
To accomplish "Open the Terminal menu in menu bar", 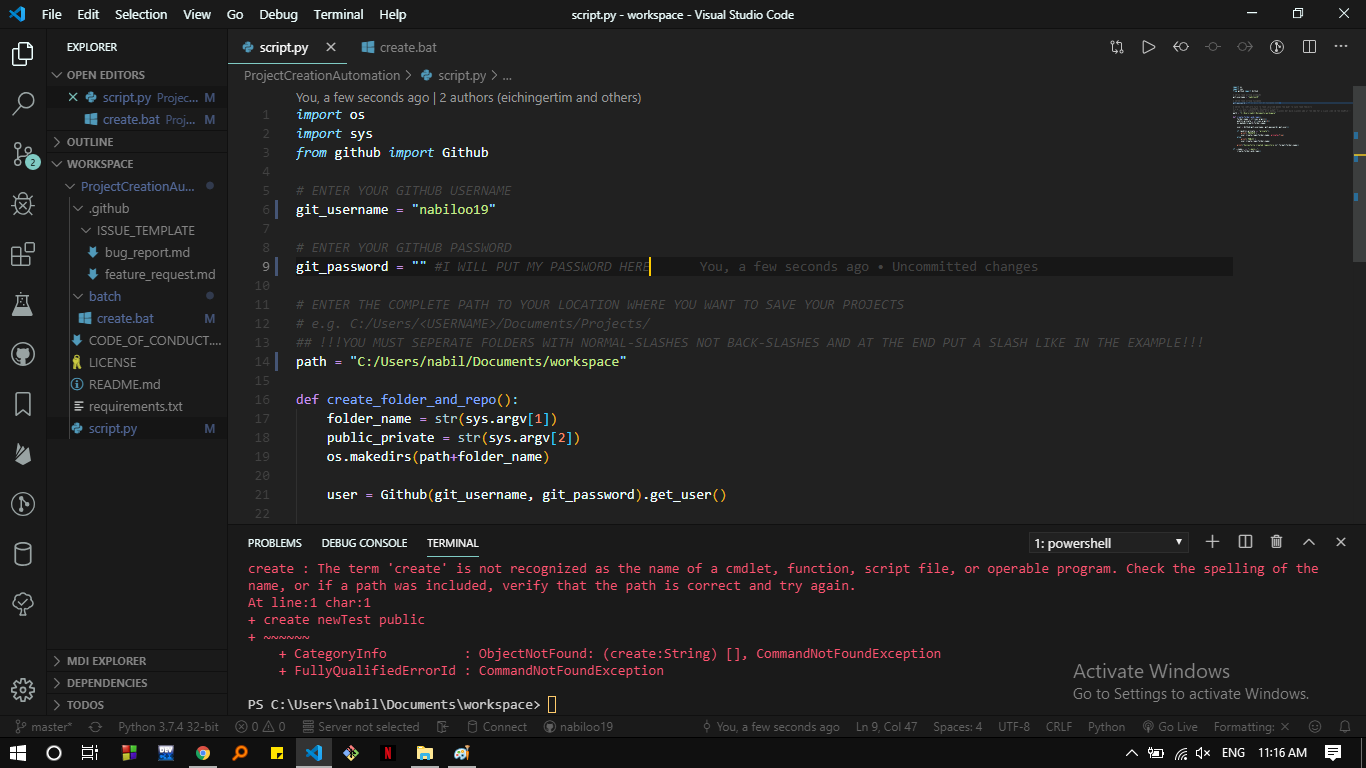I will click(338, 14).
